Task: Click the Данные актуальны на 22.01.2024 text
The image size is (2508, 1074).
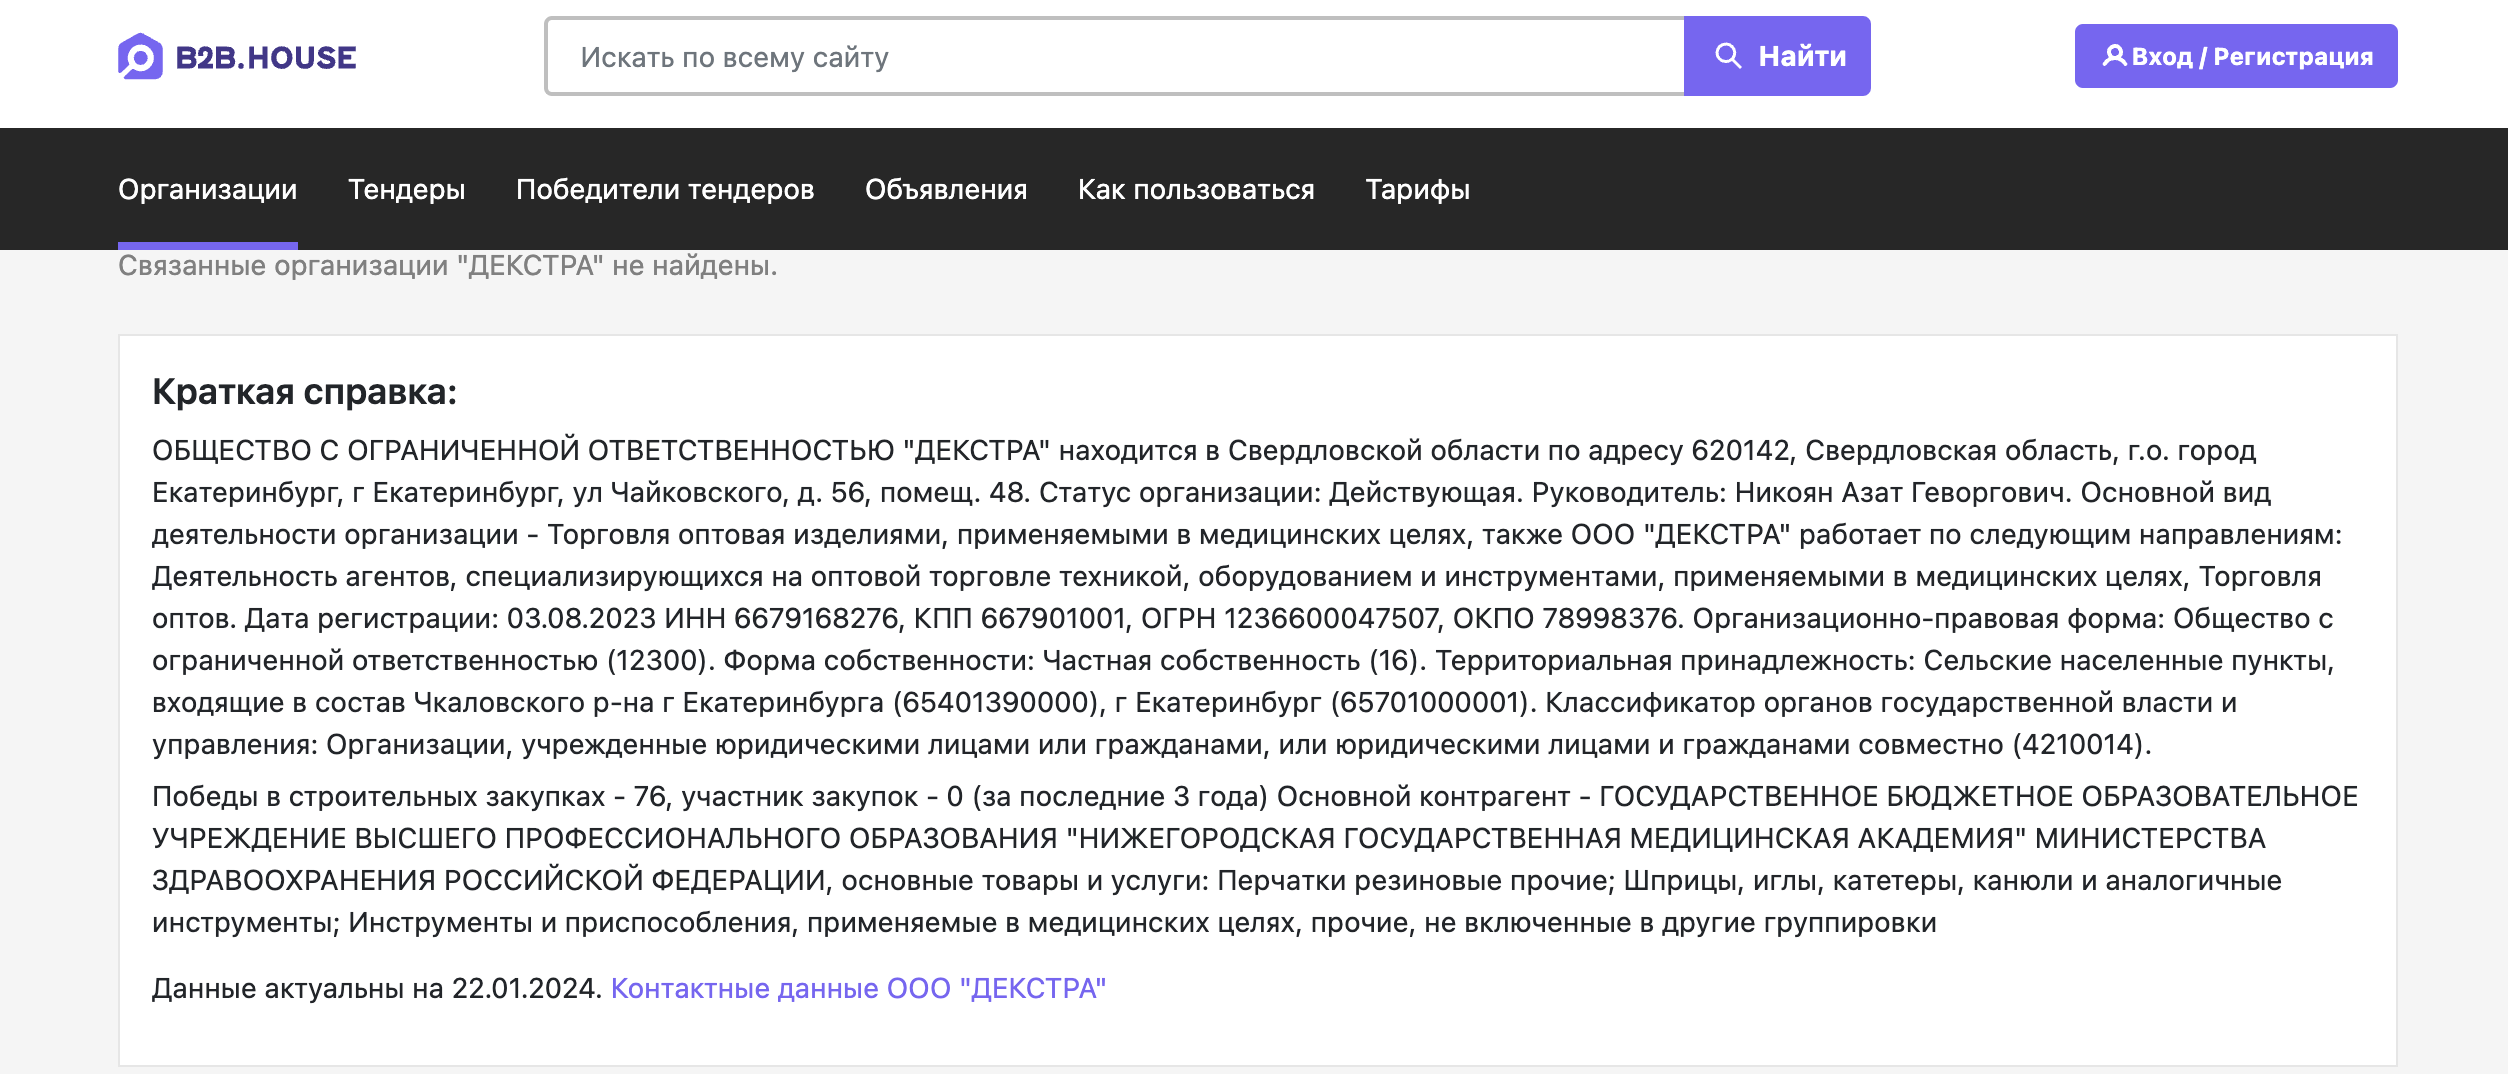Action: click(x=376, y=988)
